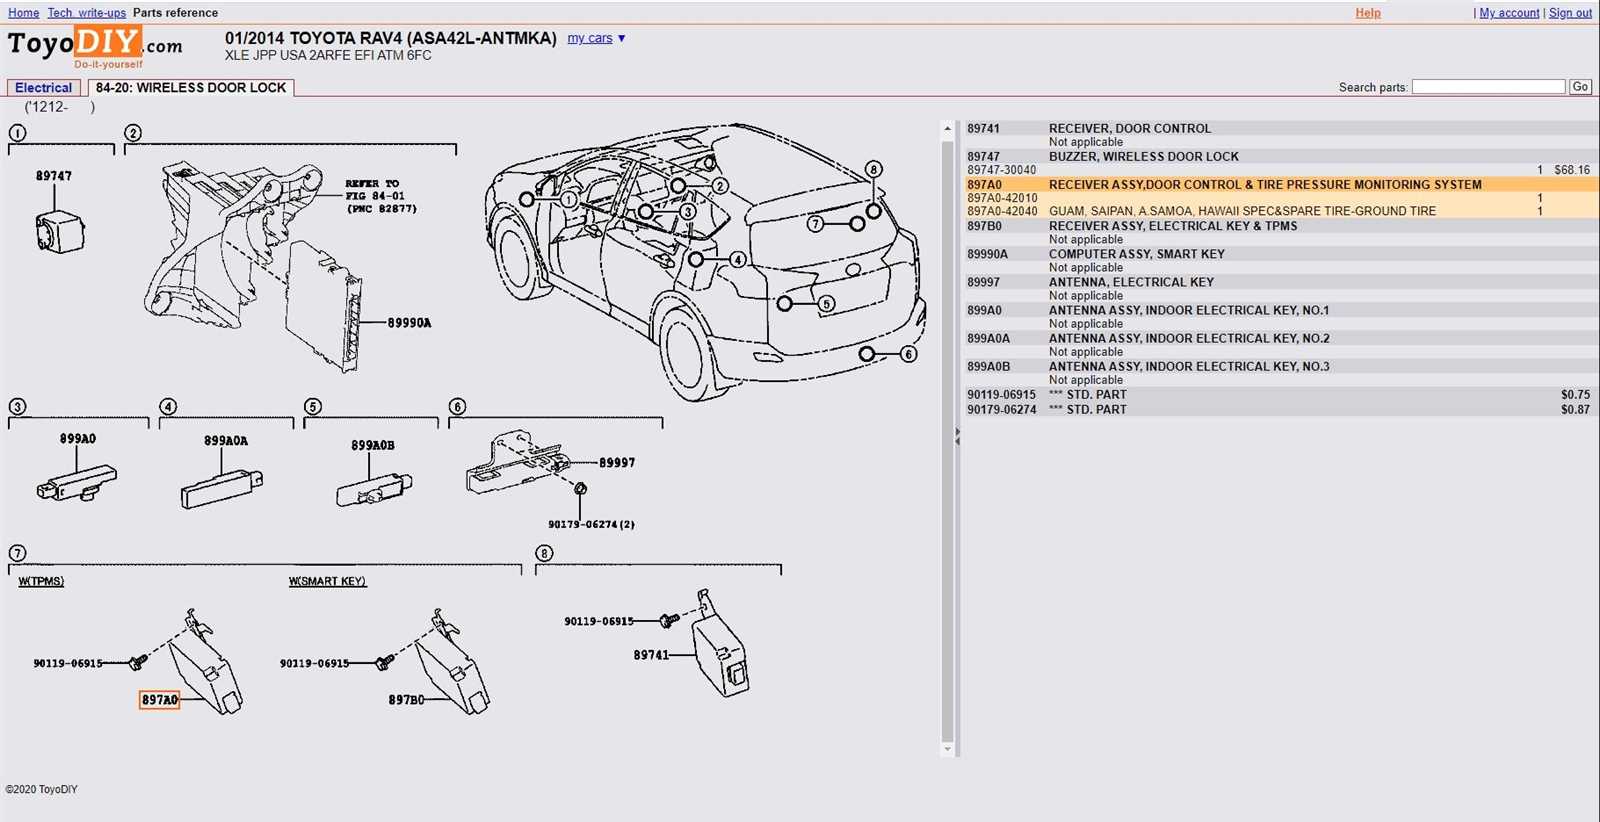Click part number 897A0-42010
Screen dimensions: 1600x822
click(x=1002, y=198)
